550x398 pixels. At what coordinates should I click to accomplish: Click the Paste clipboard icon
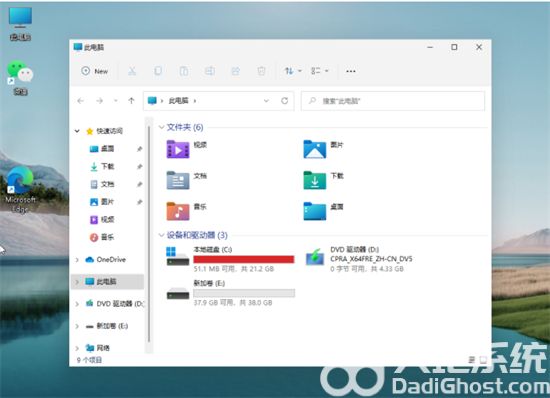coord(184,71)
